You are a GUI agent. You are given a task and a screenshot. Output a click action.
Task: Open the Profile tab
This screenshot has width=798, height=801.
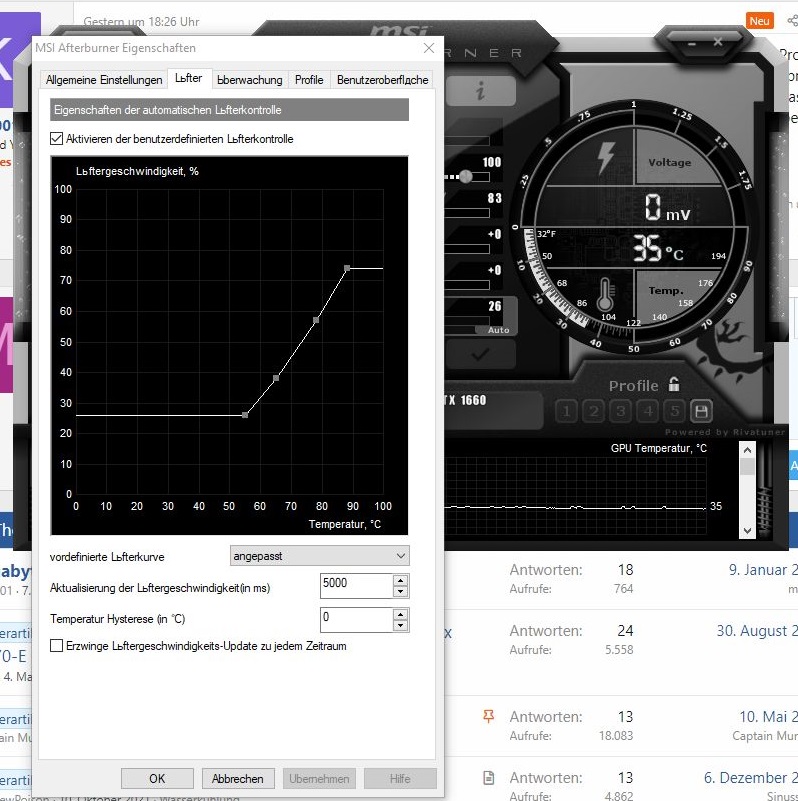tap(309, 80)
